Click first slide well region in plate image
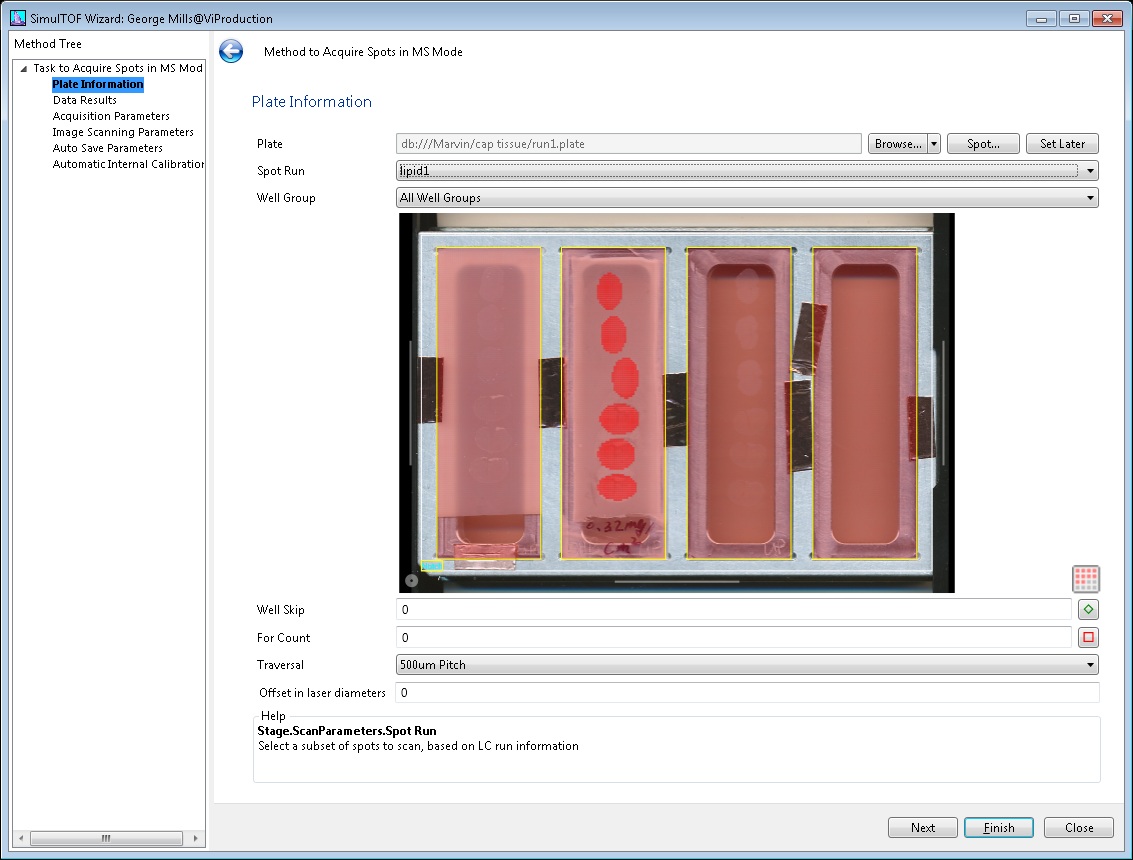The height and width of the screenshot is (860, 1133). (x=488, y=403)
